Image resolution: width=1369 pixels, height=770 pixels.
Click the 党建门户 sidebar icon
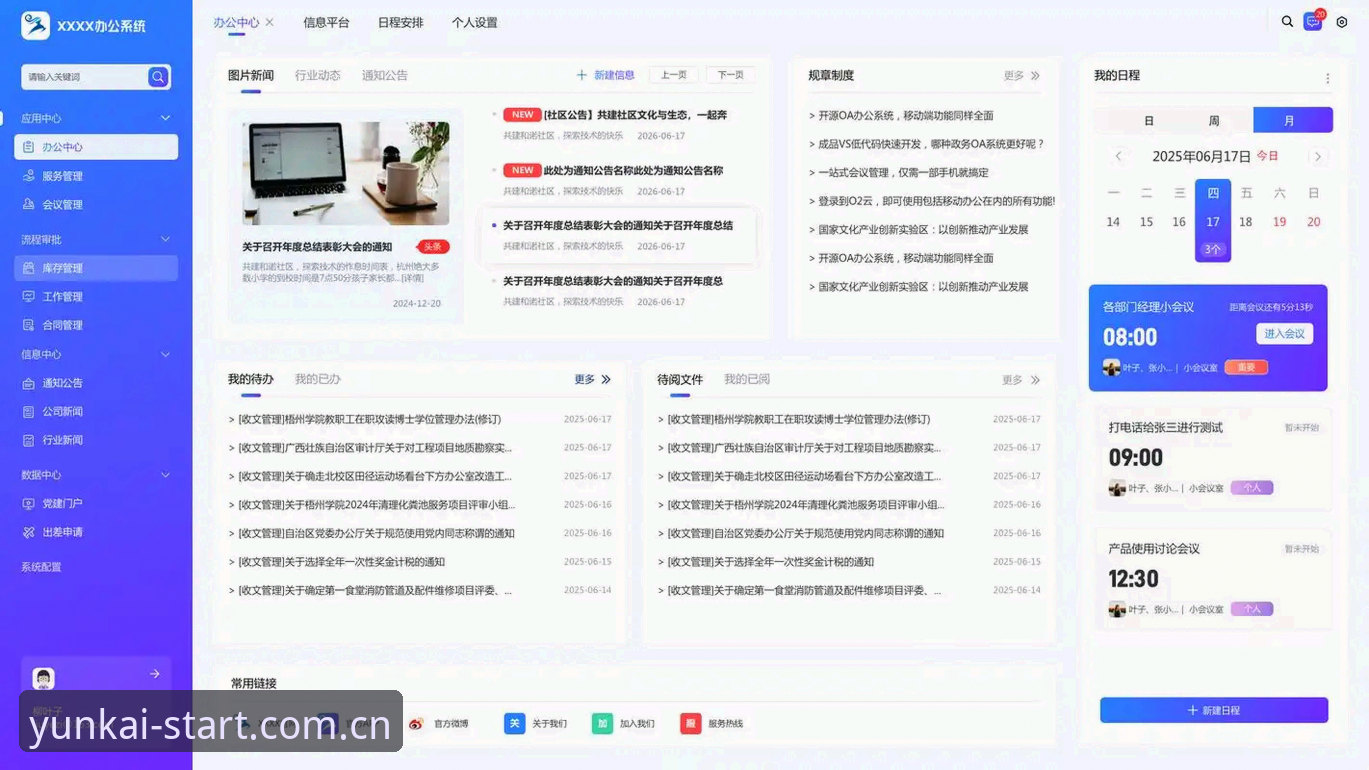tap(29, 503)
